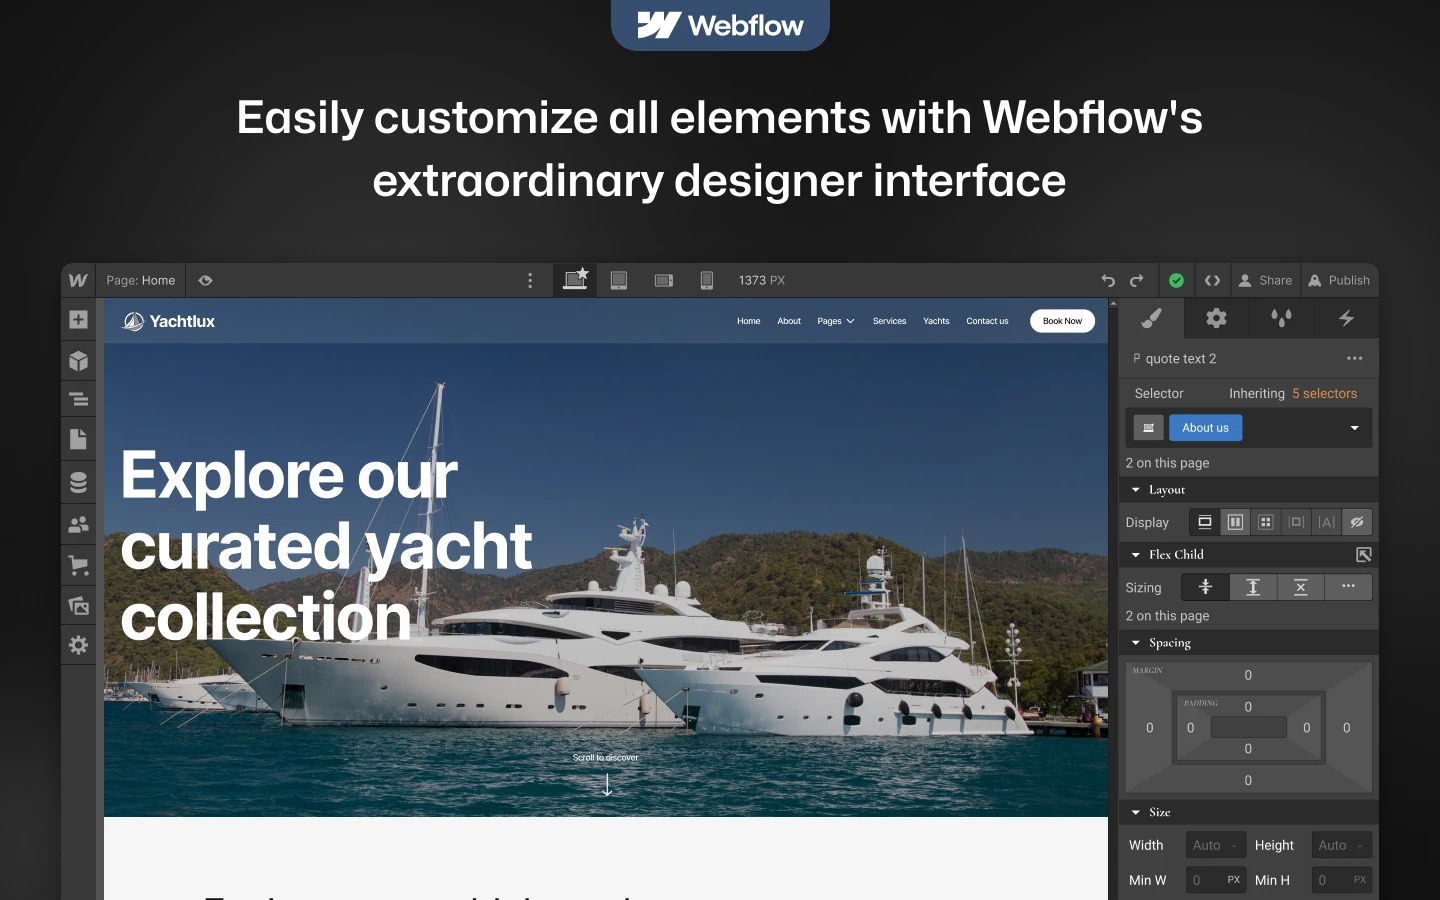Viewport: 1440px width, 900px height.
Task: Switch to the Interactions lightning tab
Action: (x=1346, y=319)
